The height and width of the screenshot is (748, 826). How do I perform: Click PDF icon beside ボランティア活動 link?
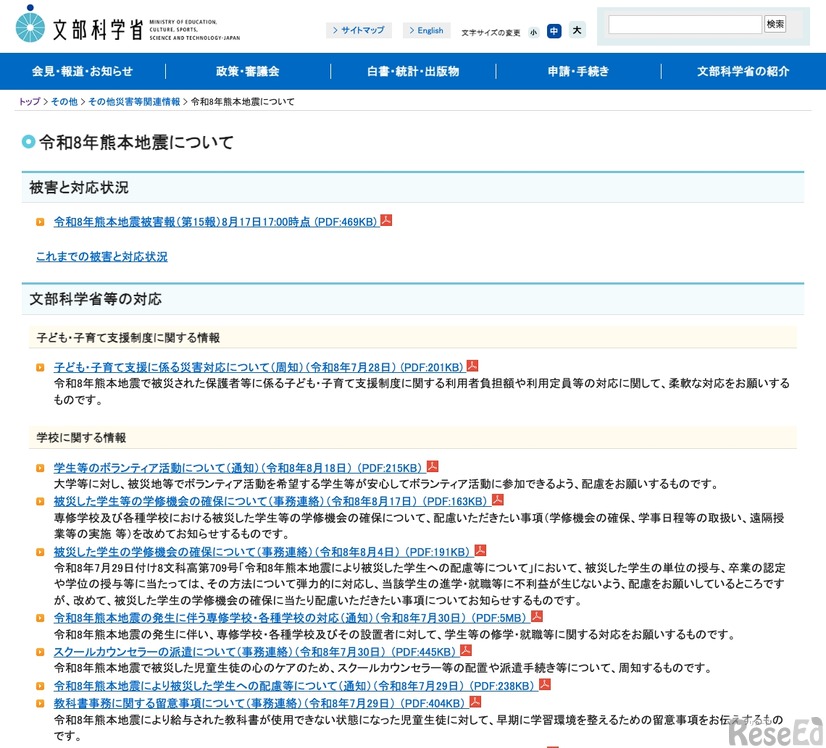432,466
